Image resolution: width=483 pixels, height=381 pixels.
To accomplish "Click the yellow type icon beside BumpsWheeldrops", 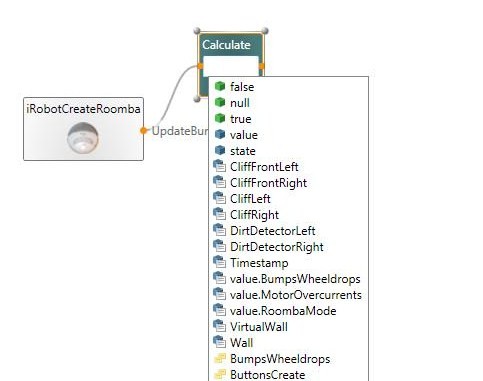I will (x=220, y=359).
